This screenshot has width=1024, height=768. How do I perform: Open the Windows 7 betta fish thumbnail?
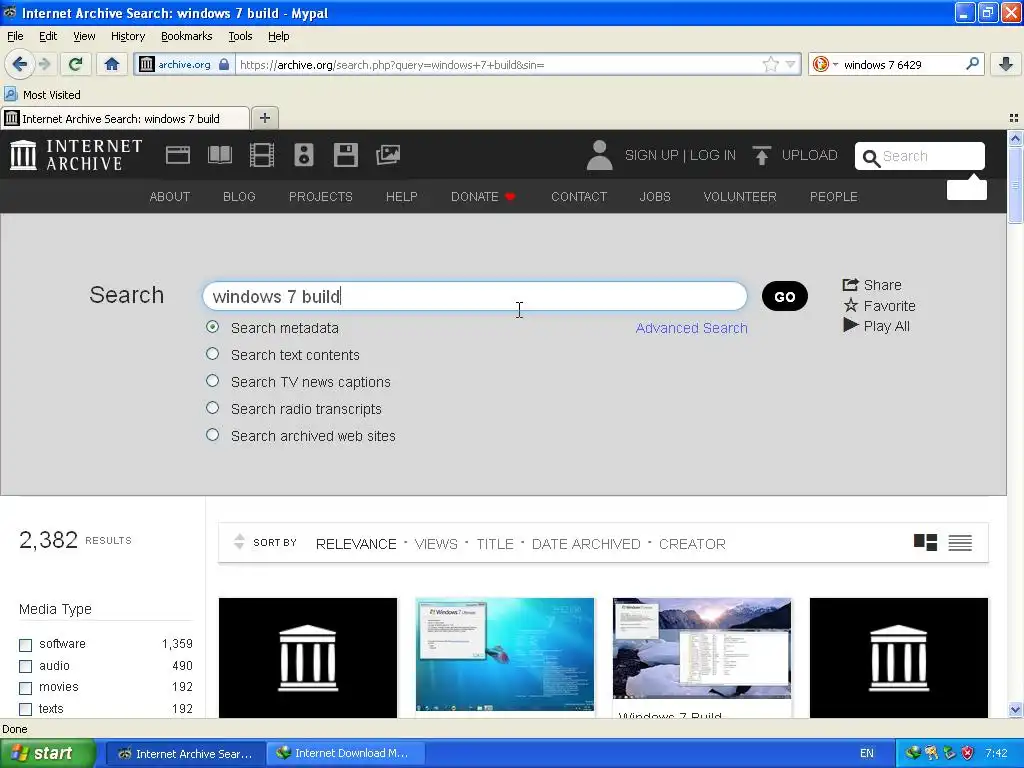coord(505,654)
